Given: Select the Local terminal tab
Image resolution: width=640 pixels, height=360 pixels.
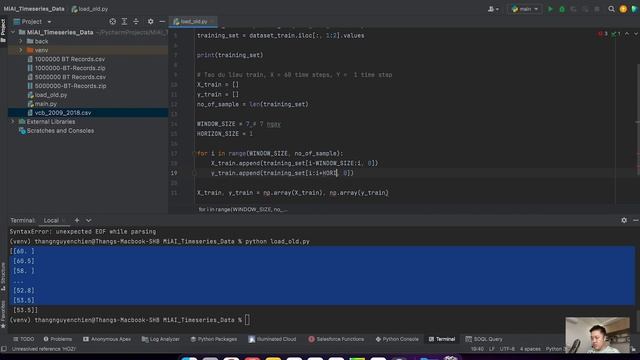Looking at the screenshot, I should [51, 220].
